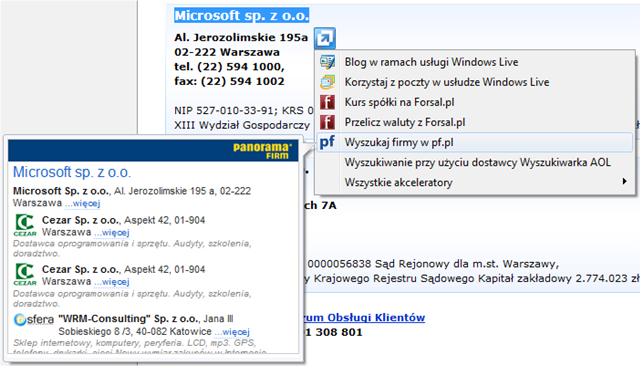Click the Windows Live mail icon

tap(327, 82)
